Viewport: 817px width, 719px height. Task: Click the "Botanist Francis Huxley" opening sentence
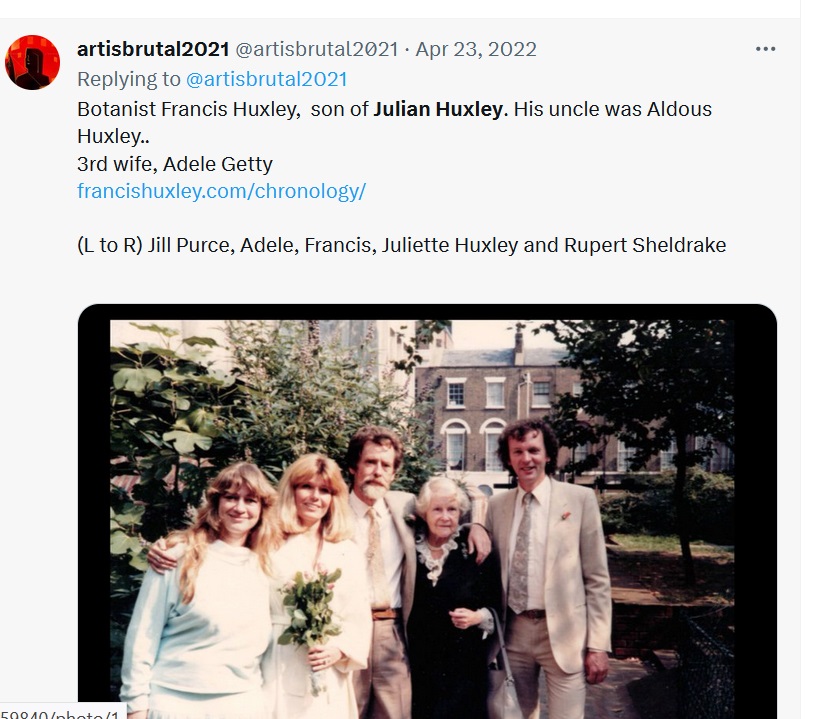coord(189,109)
